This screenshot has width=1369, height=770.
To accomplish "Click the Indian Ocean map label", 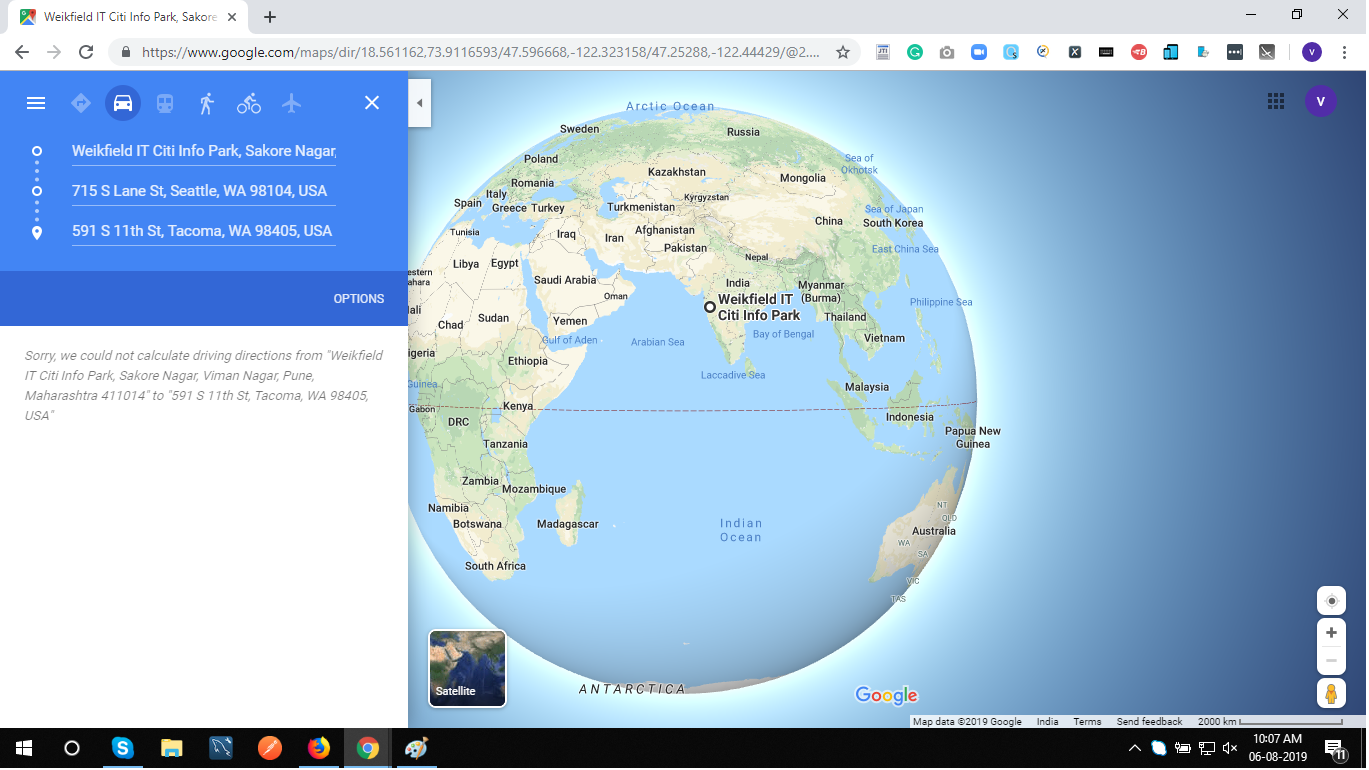I will pos(741,530).
